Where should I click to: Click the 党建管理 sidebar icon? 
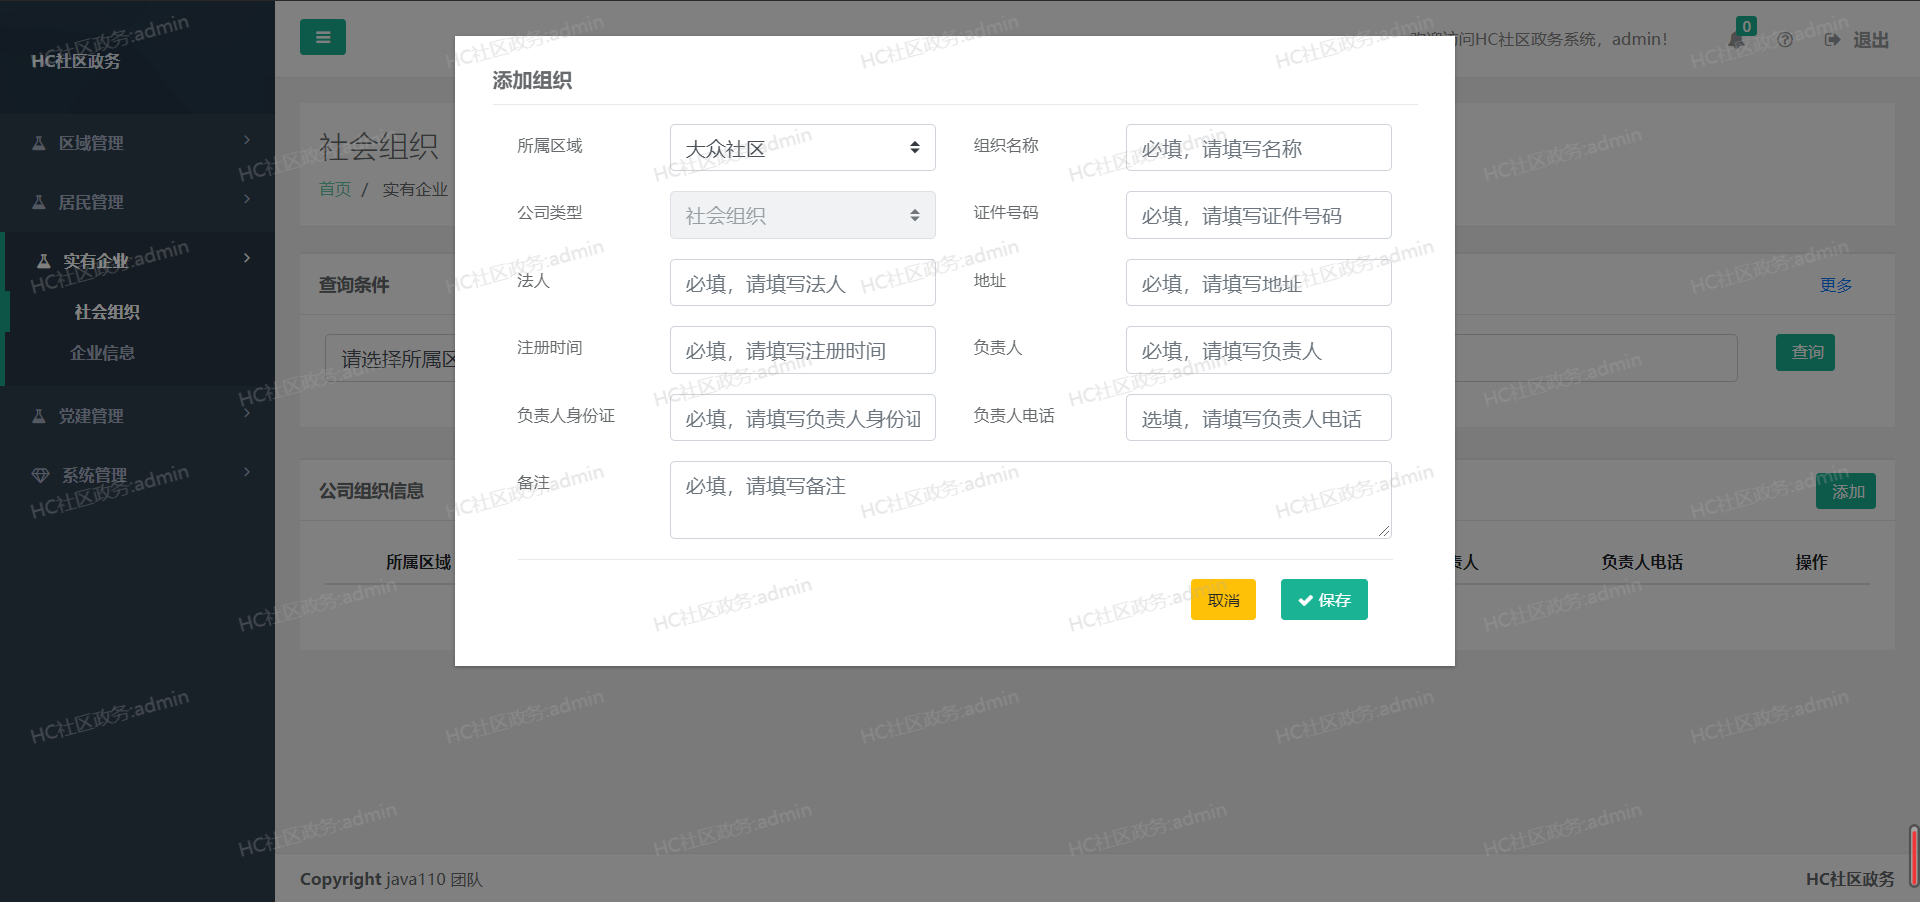(x=39, y=416)
